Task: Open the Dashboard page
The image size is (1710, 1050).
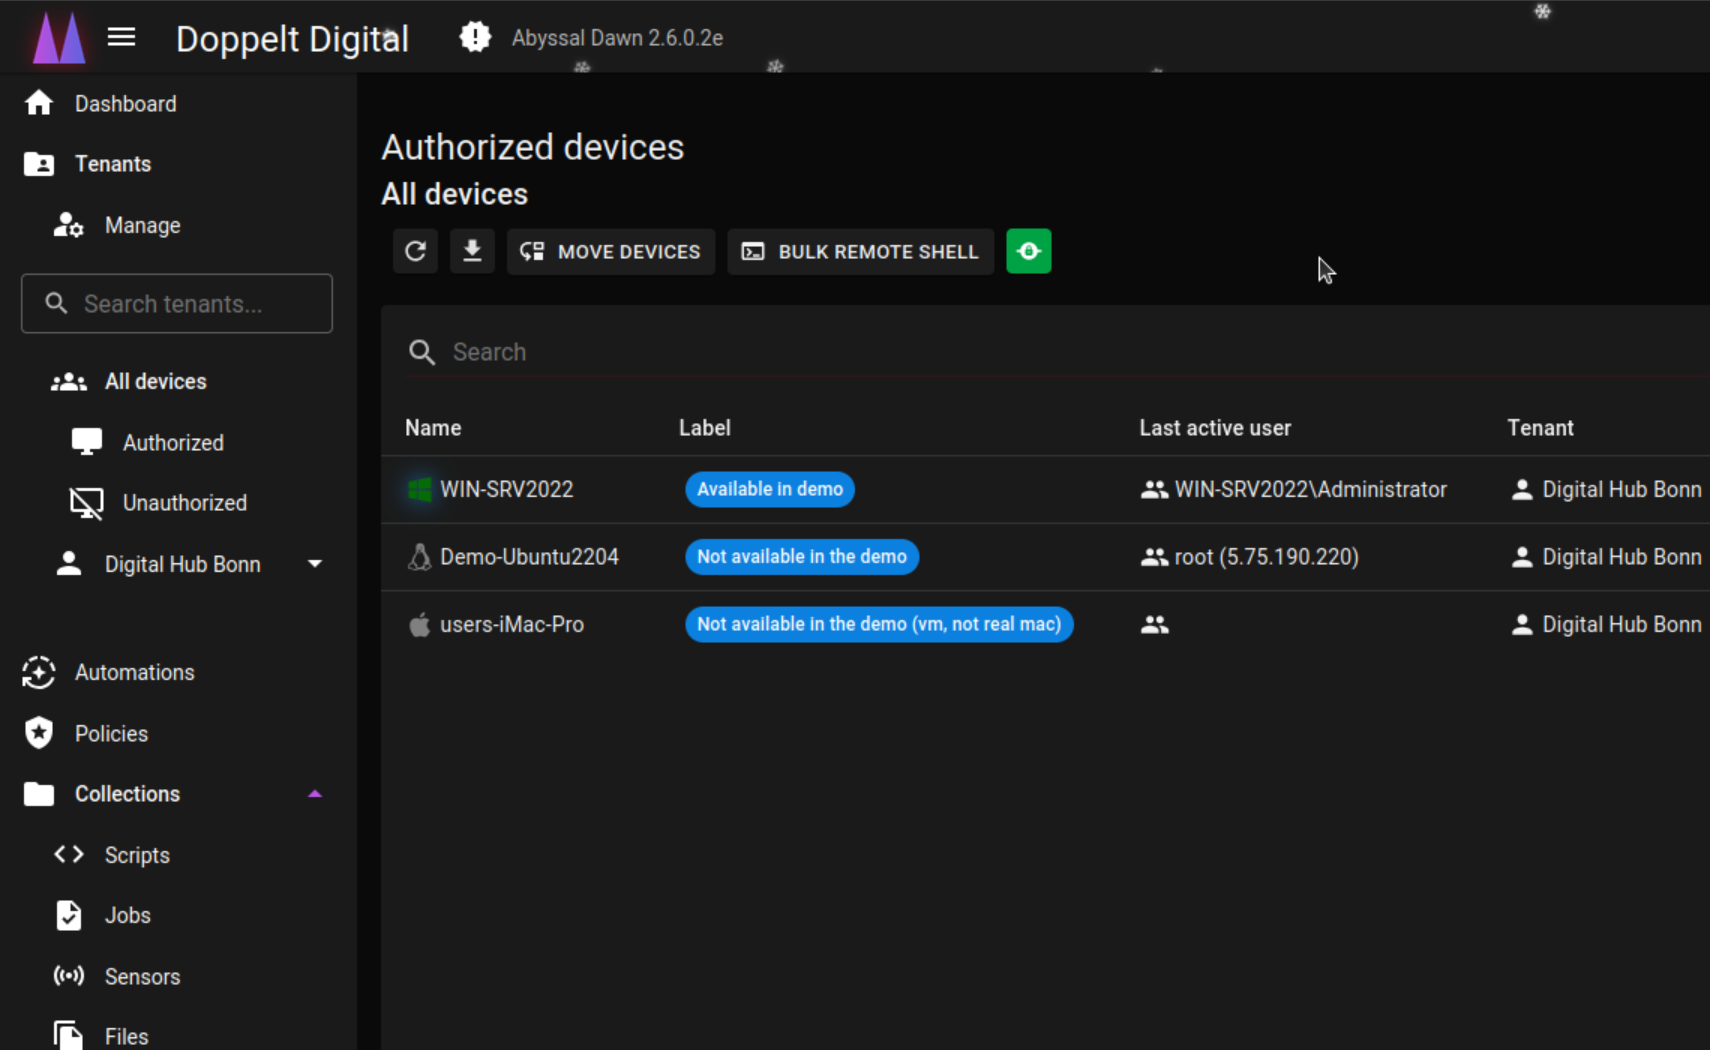Action: [125, 103]
